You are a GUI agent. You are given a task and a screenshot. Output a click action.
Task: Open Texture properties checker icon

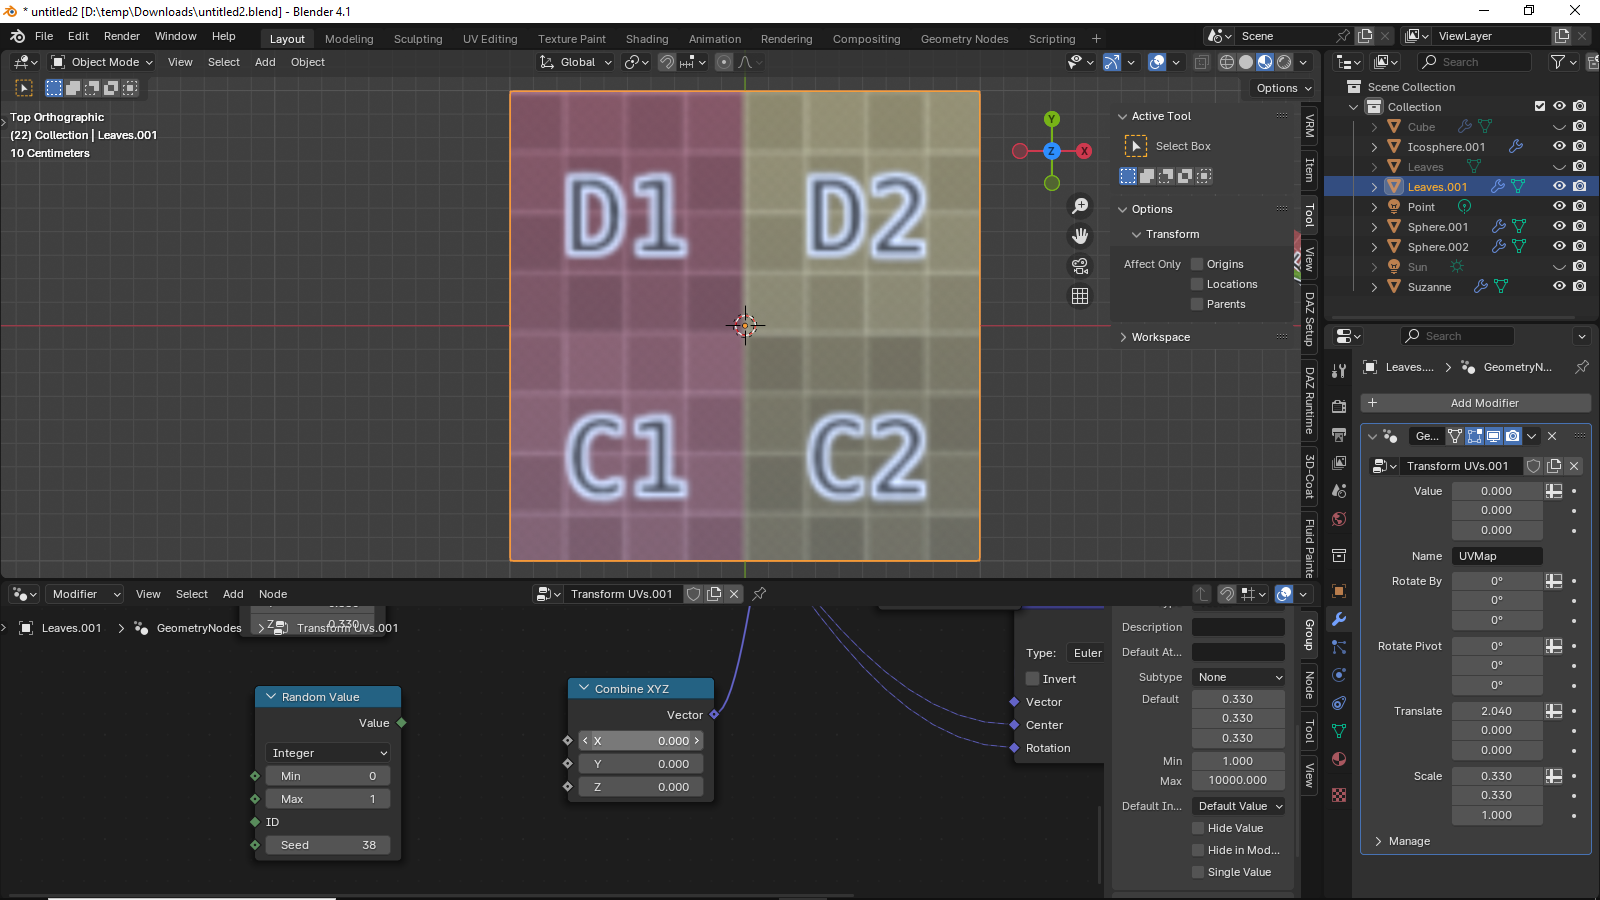coord(1339,795)
